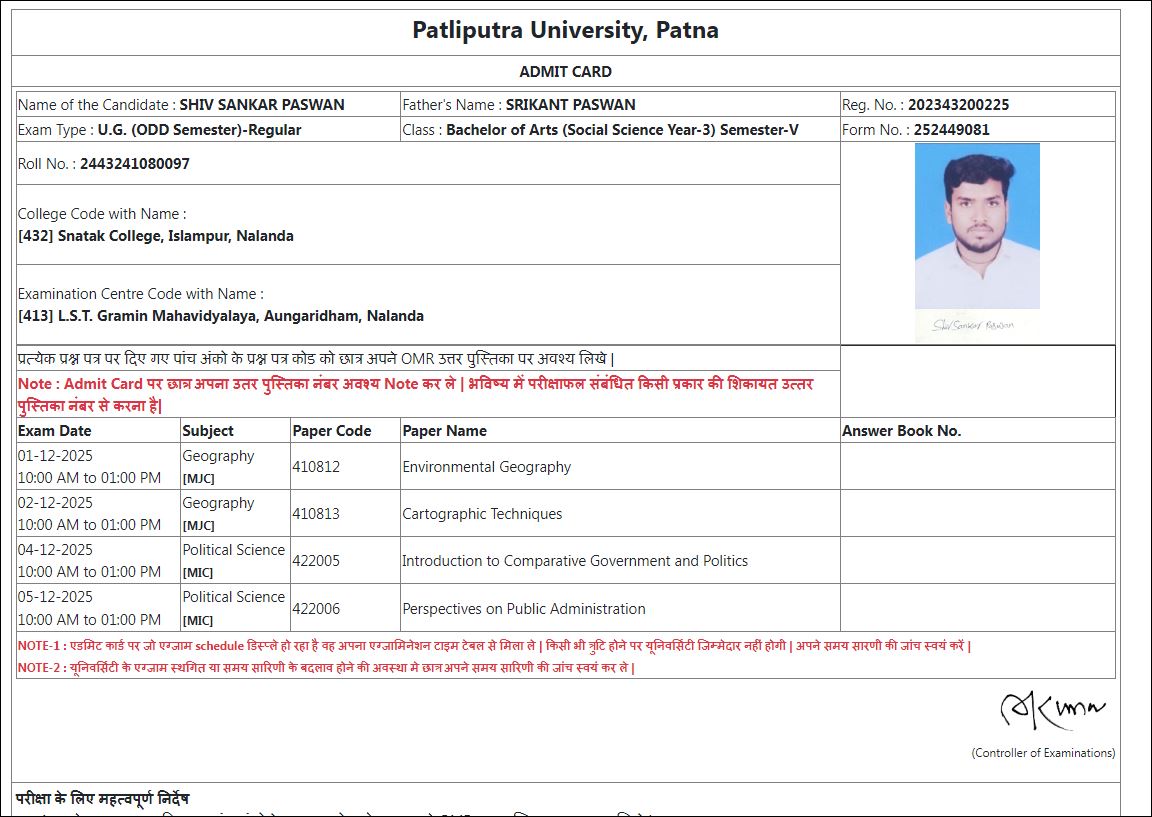Click the Reg. No. 202343200225 field

[958, 105]
